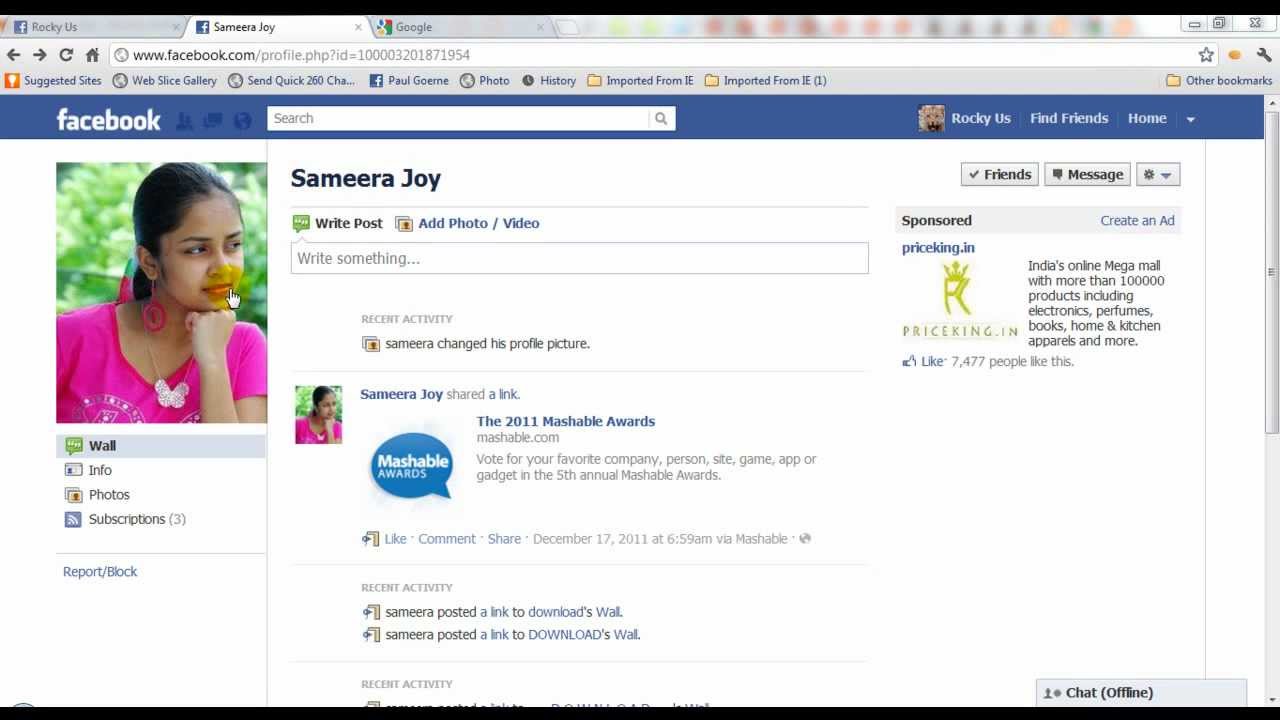1280x720 pixels.
Task: Click the shared 'a link' text
Action: pyautogui.click(x=504, y=394)
